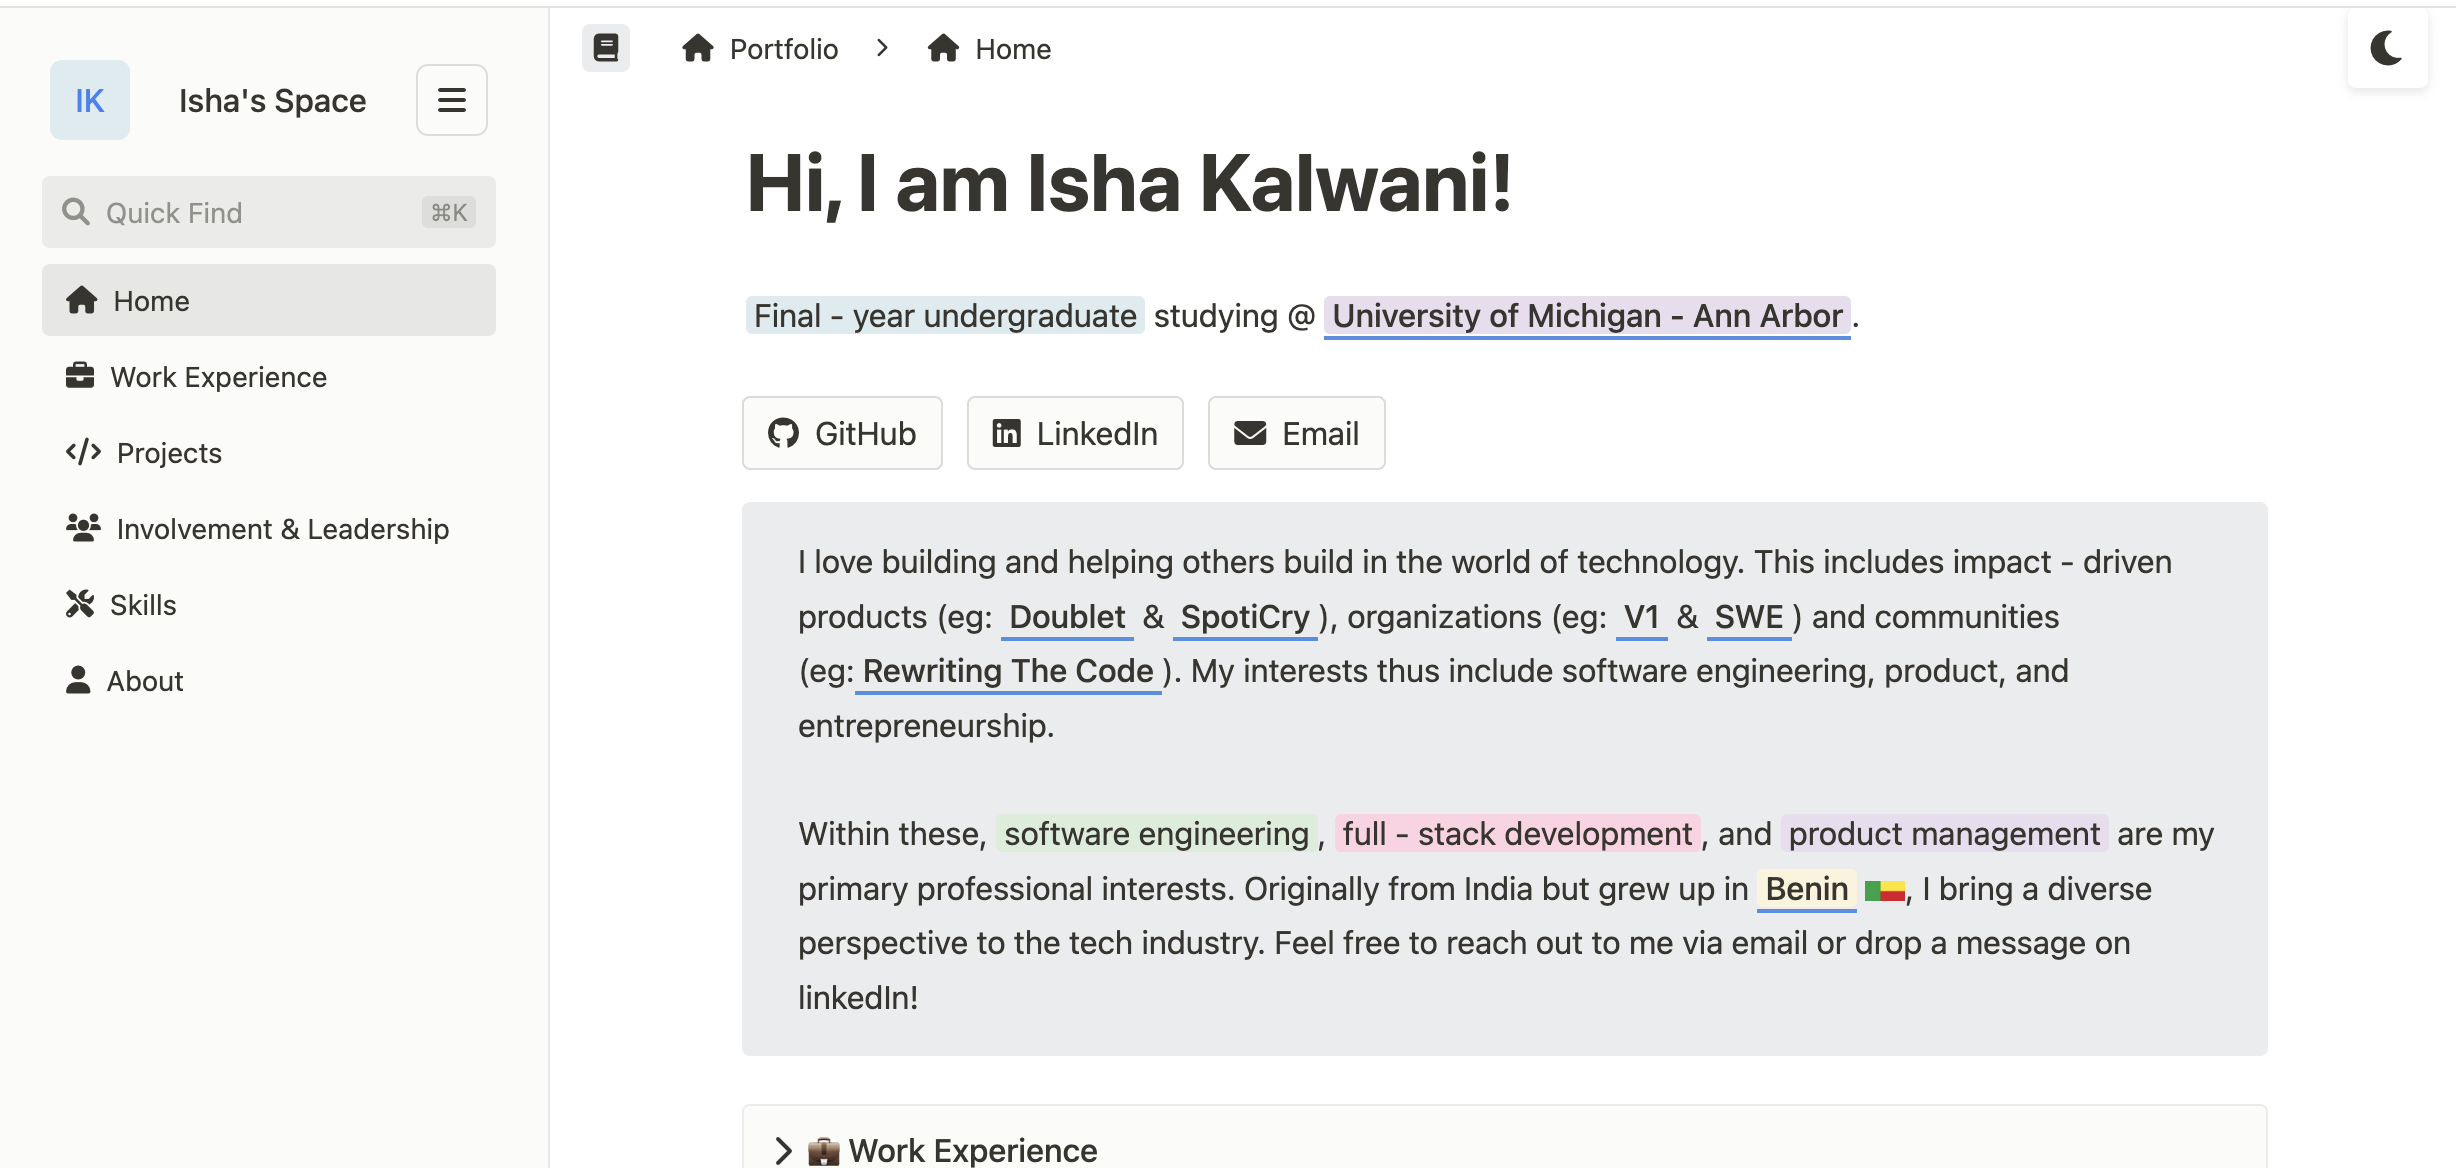The height and width of the screenshot is (1168, 2456).
Task: Click the Benin link
Action: pos(1806,889)
